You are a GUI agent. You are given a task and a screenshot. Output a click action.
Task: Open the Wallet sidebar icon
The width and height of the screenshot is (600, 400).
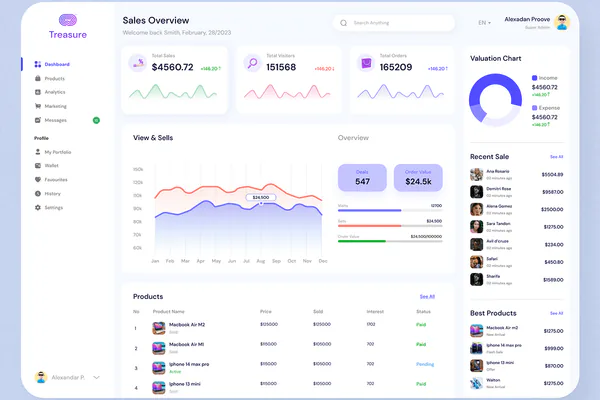(38, 166)
